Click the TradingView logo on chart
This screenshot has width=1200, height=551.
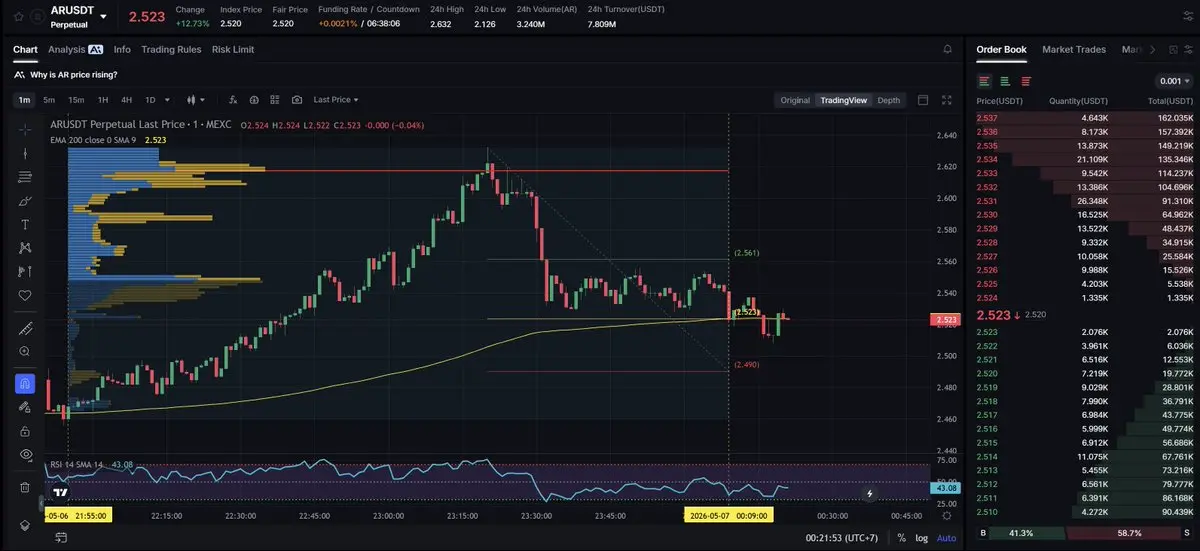pos(60,492)
